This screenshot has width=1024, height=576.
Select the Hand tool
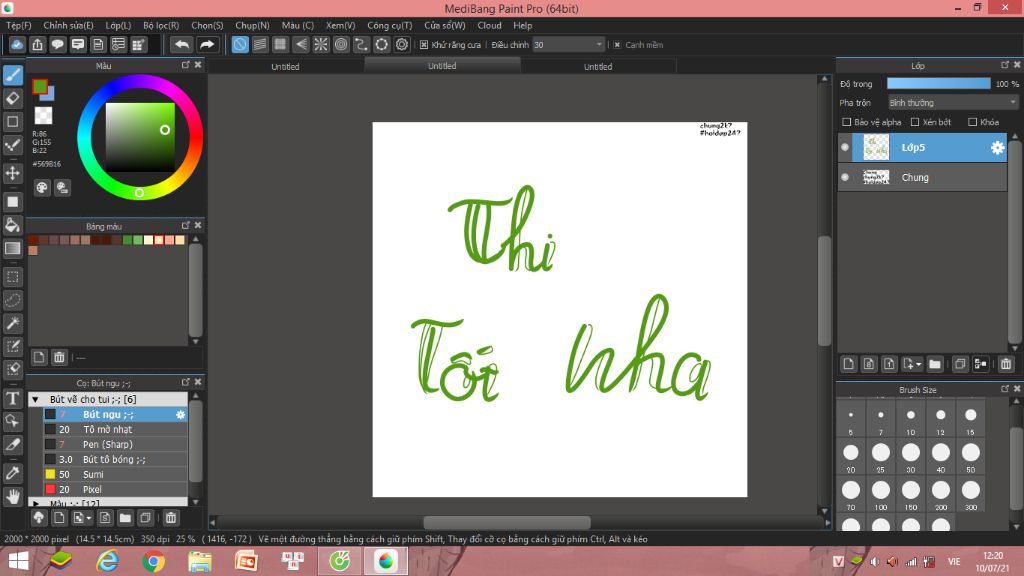coord(12,496)
